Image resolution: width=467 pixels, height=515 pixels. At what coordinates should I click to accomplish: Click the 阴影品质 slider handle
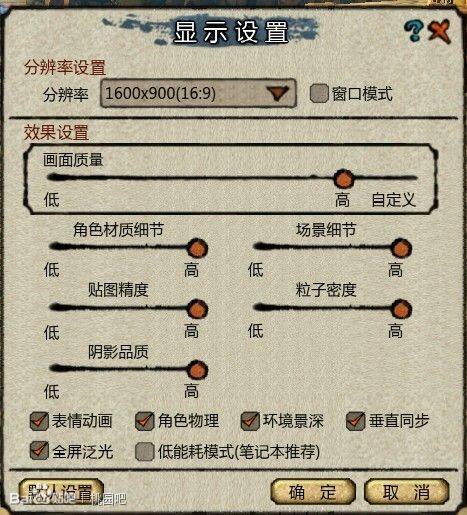pyautogui.click(x=197, y=370)
